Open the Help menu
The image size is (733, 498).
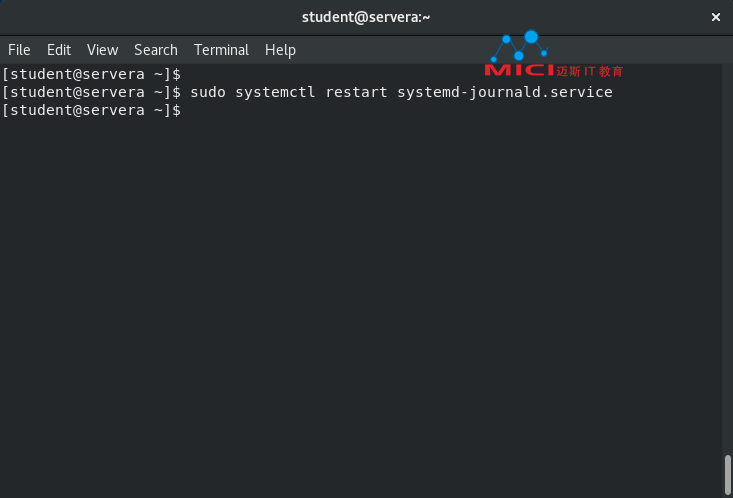tap(280, 50)
